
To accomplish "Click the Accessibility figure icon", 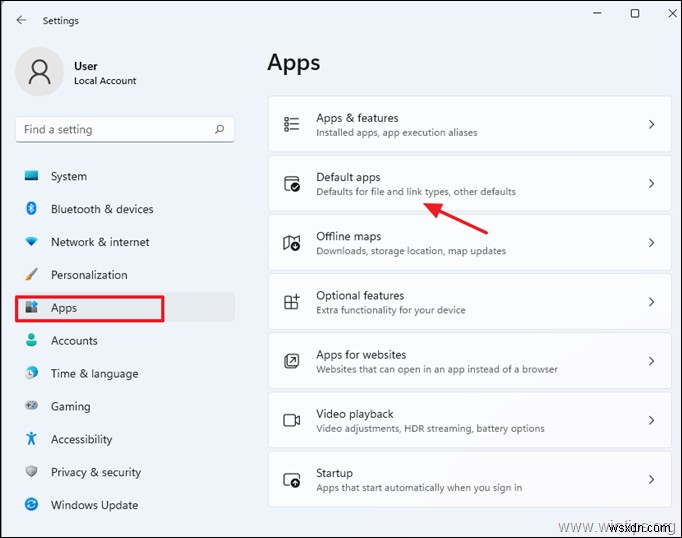I will [31, 438].
